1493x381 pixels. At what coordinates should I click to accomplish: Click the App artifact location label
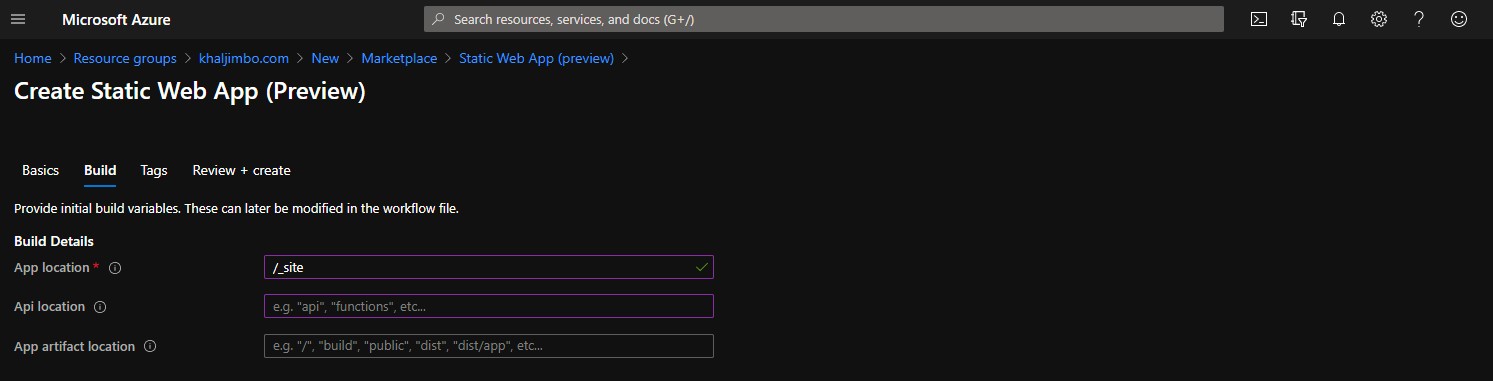click(x=74, y=346)
